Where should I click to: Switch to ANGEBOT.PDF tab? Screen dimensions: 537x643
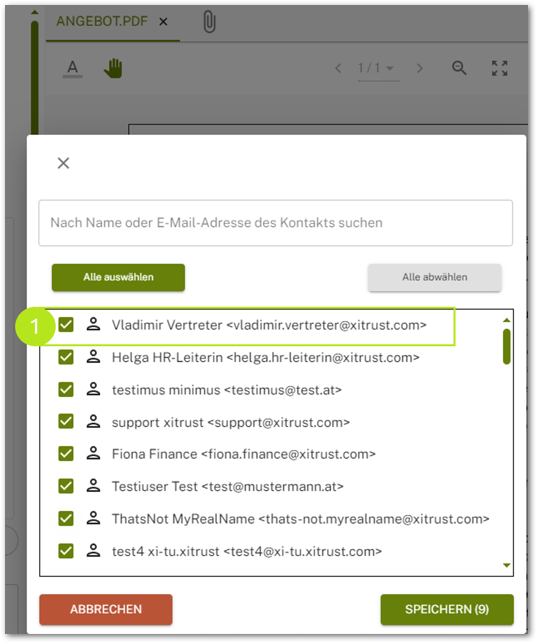pyautogui.click(x=102, y=21)
